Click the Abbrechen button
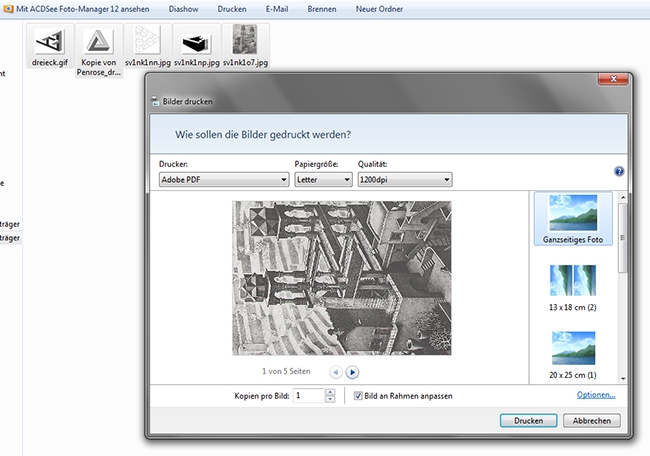 (x=592, y=420)
